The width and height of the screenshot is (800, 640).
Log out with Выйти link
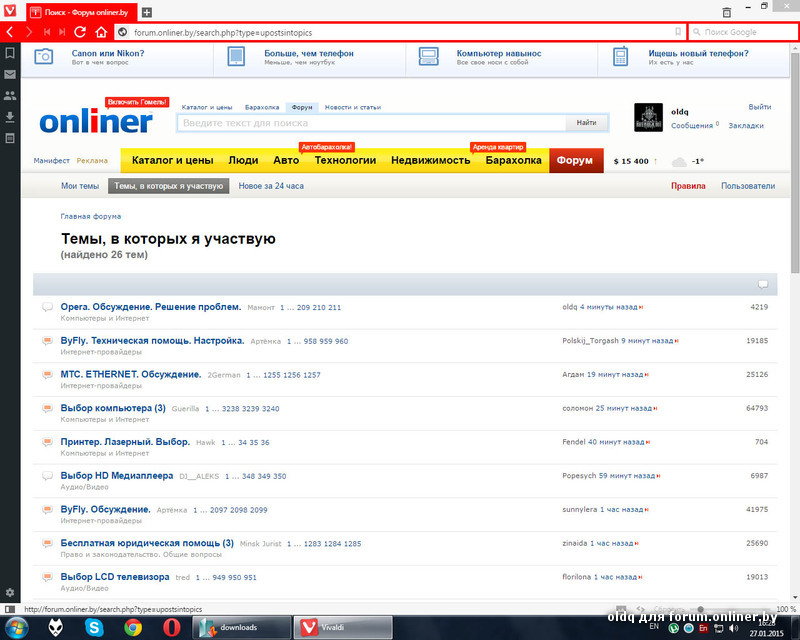(x=760, y=107)
